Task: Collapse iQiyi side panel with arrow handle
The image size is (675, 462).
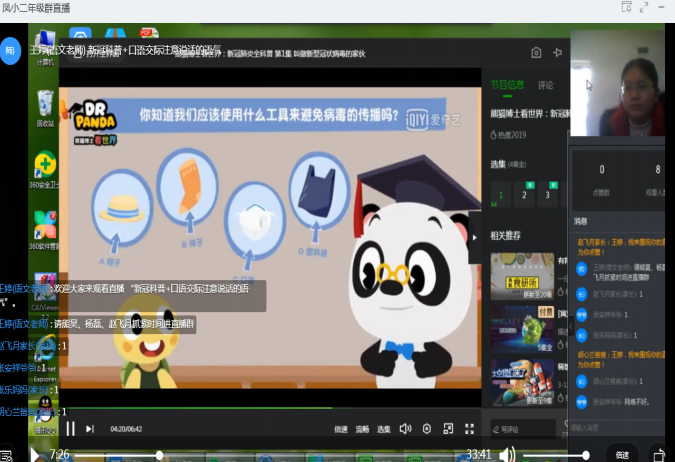Action: [474, 237]
